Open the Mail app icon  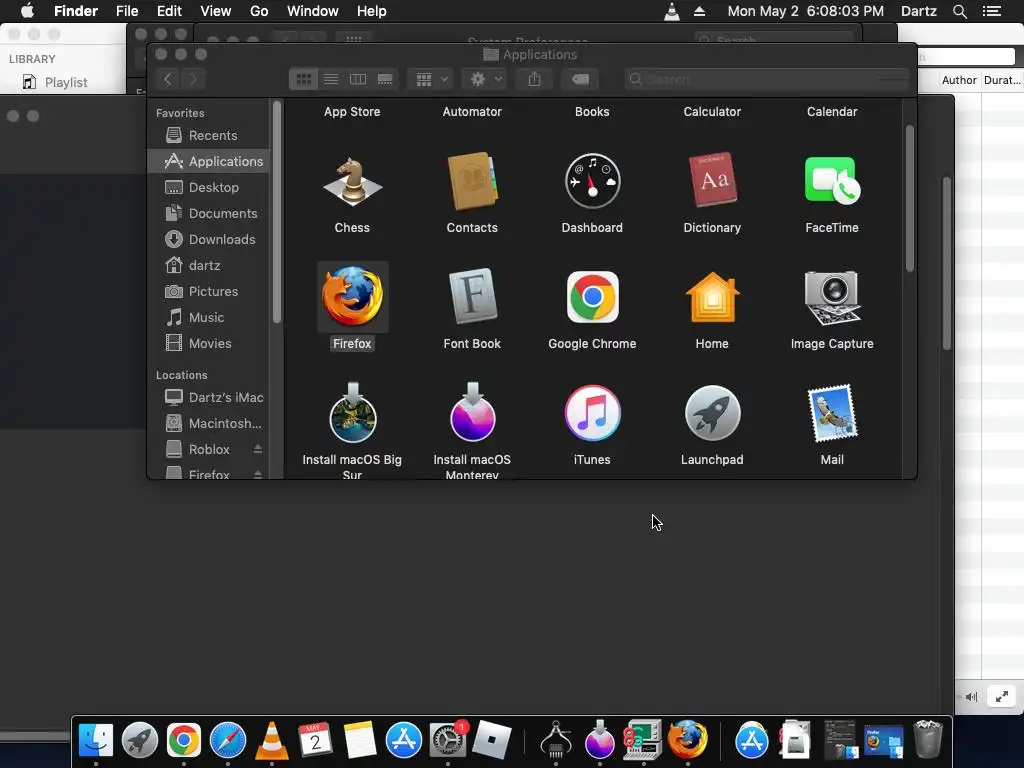pos(832,413)
